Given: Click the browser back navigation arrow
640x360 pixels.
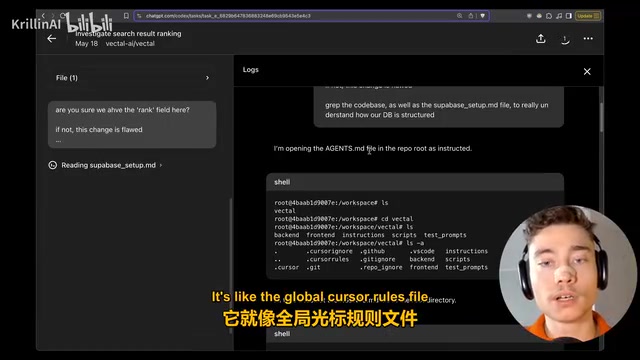Looking at the screenshot, I should 43,16.
